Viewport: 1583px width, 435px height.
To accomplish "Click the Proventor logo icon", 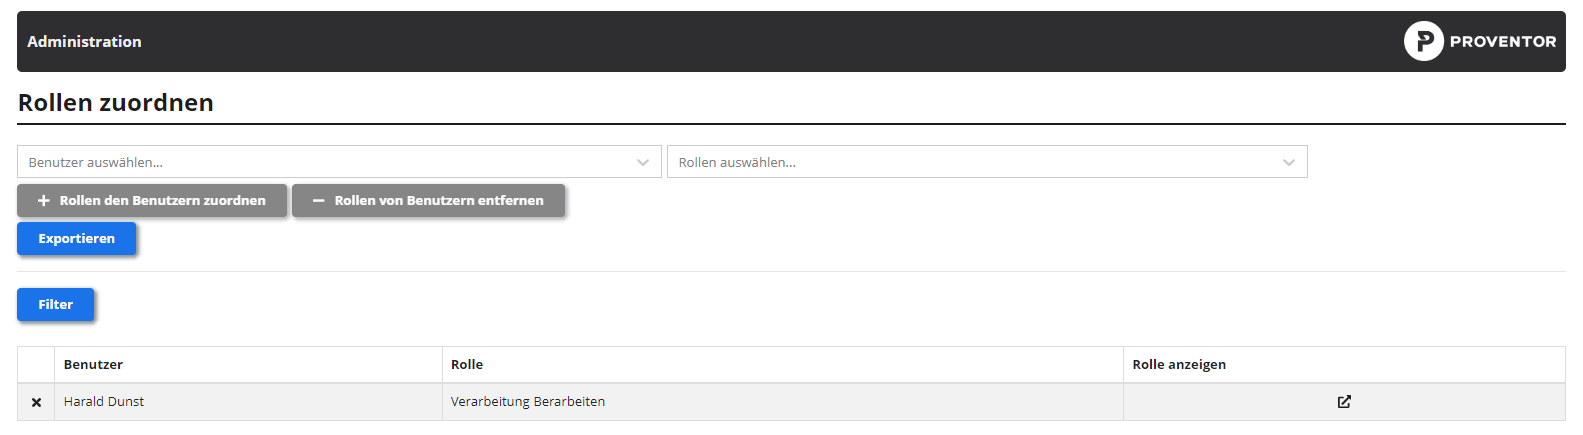I will click(1423, 41).
